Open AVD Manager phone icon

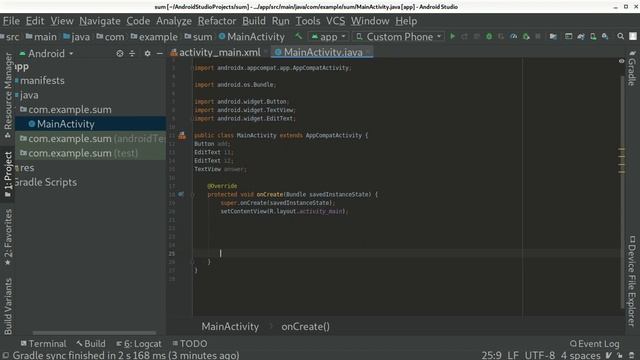pos(593,36)
